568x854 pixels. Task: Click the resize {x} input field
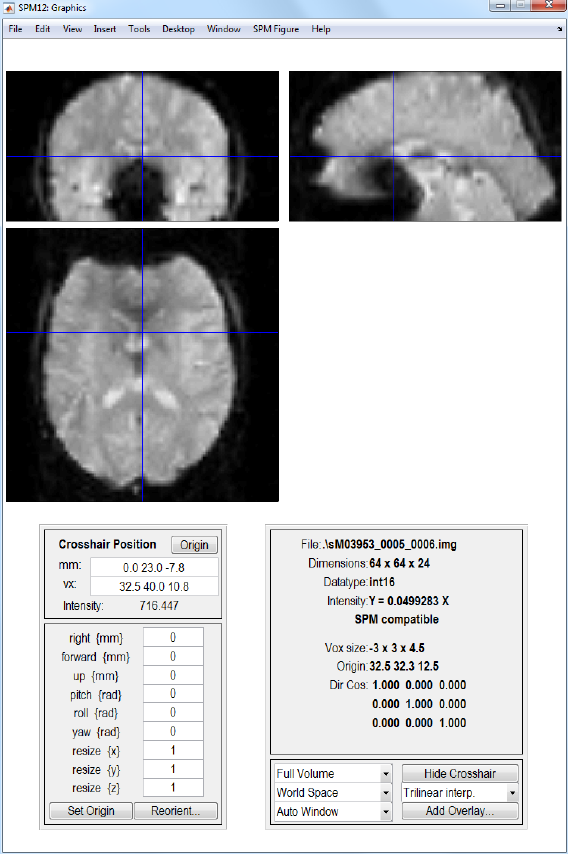173,751
